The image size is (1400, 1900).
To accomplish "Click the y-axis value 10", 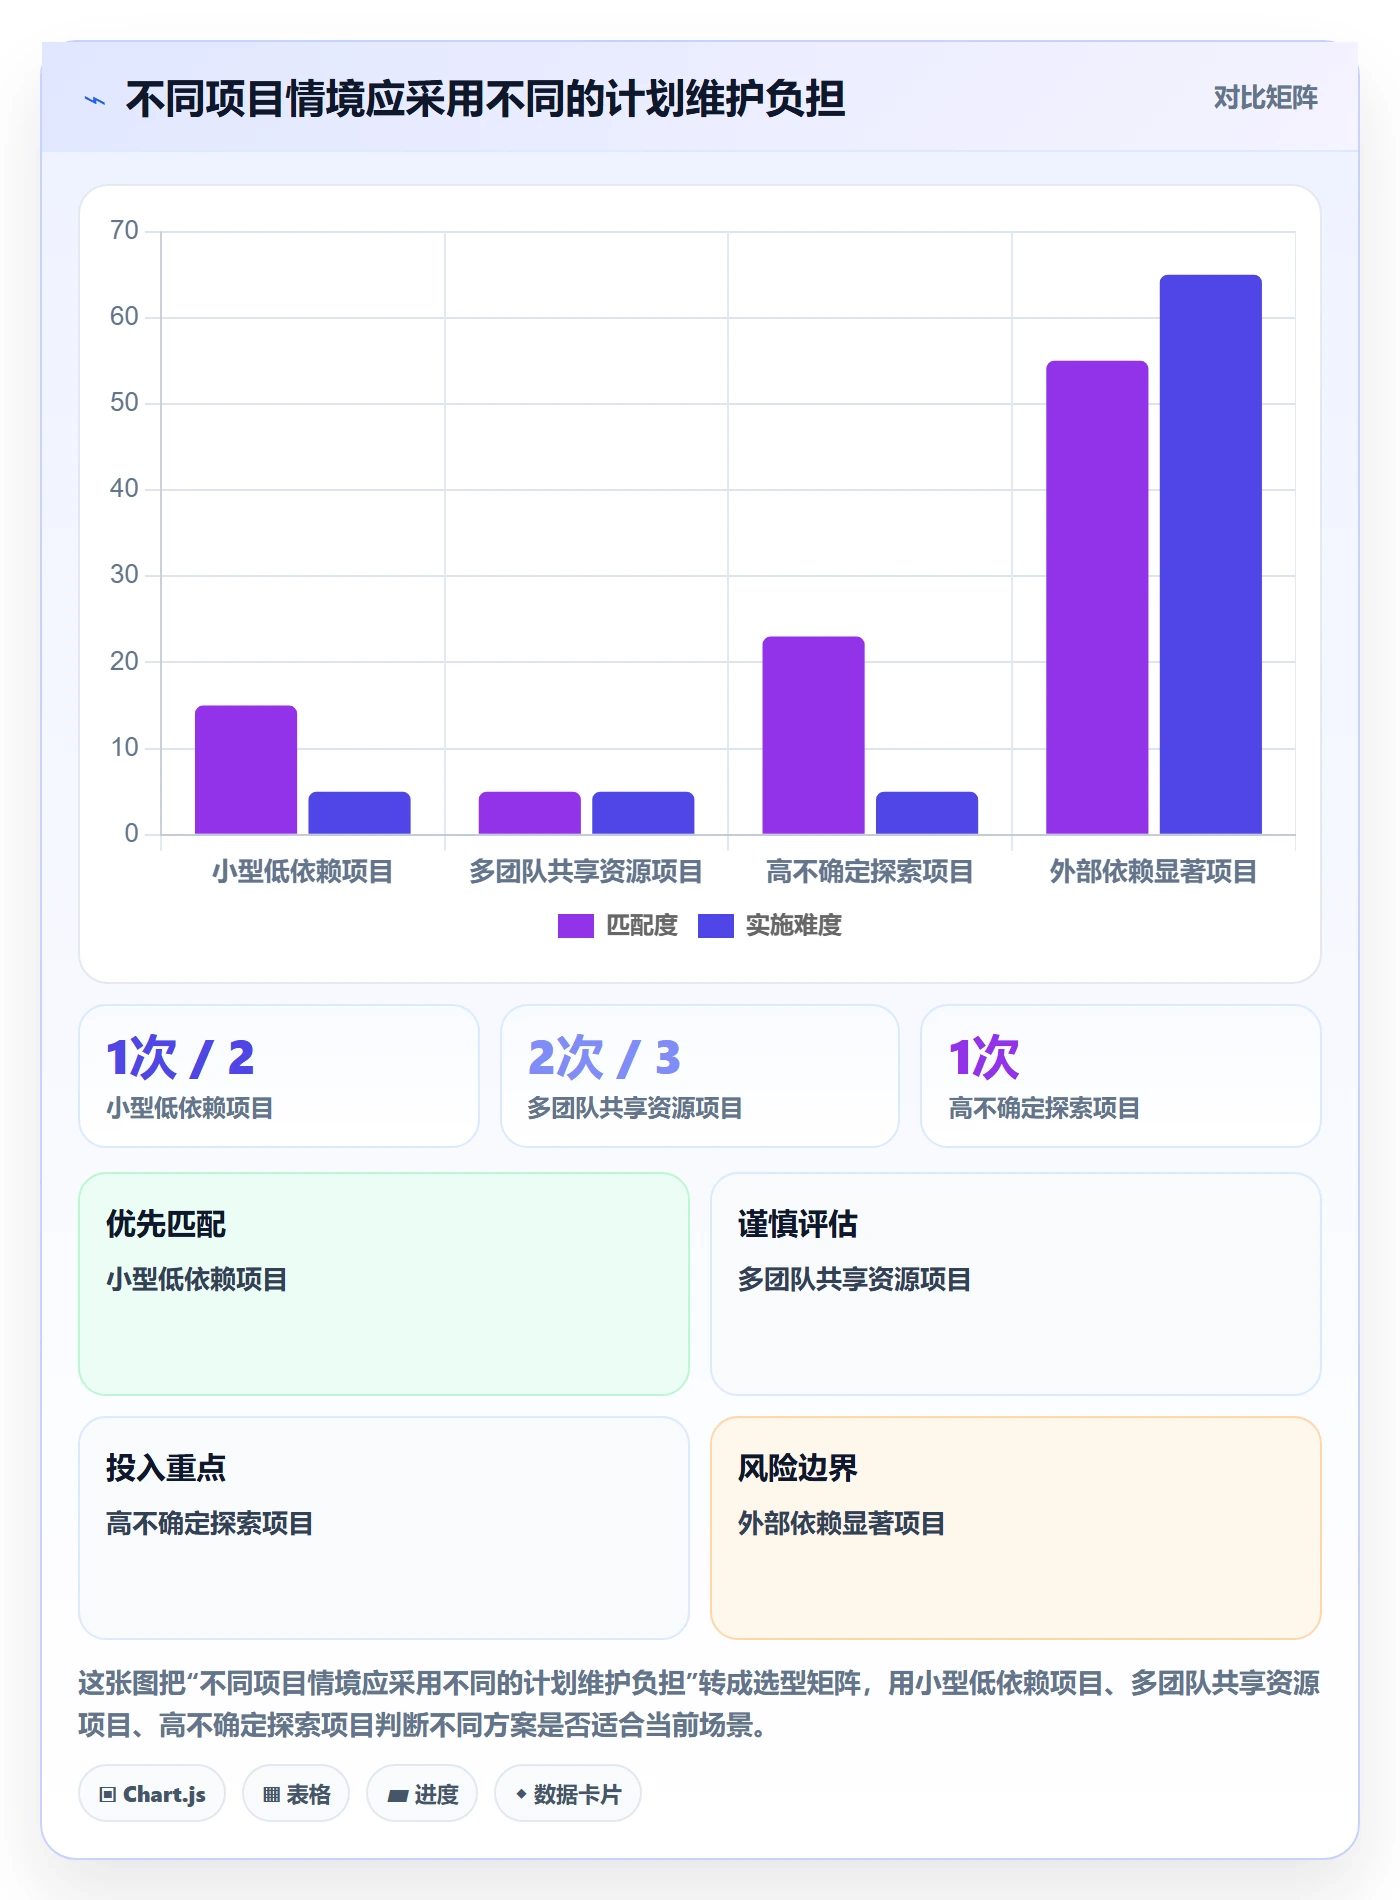I will 124,748.
